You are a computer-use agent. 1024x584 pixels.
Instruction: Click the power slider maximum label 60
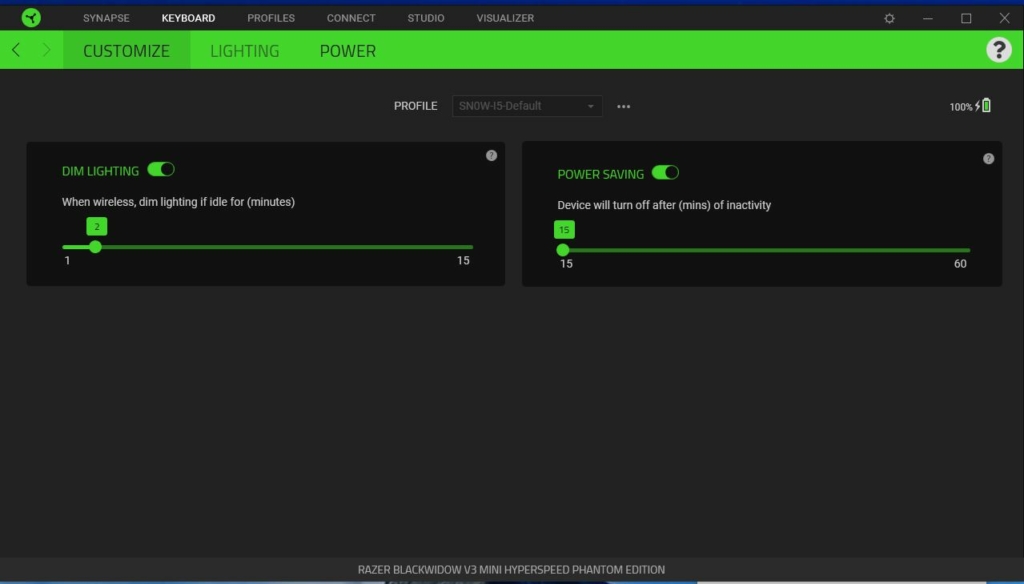(960, 264)
